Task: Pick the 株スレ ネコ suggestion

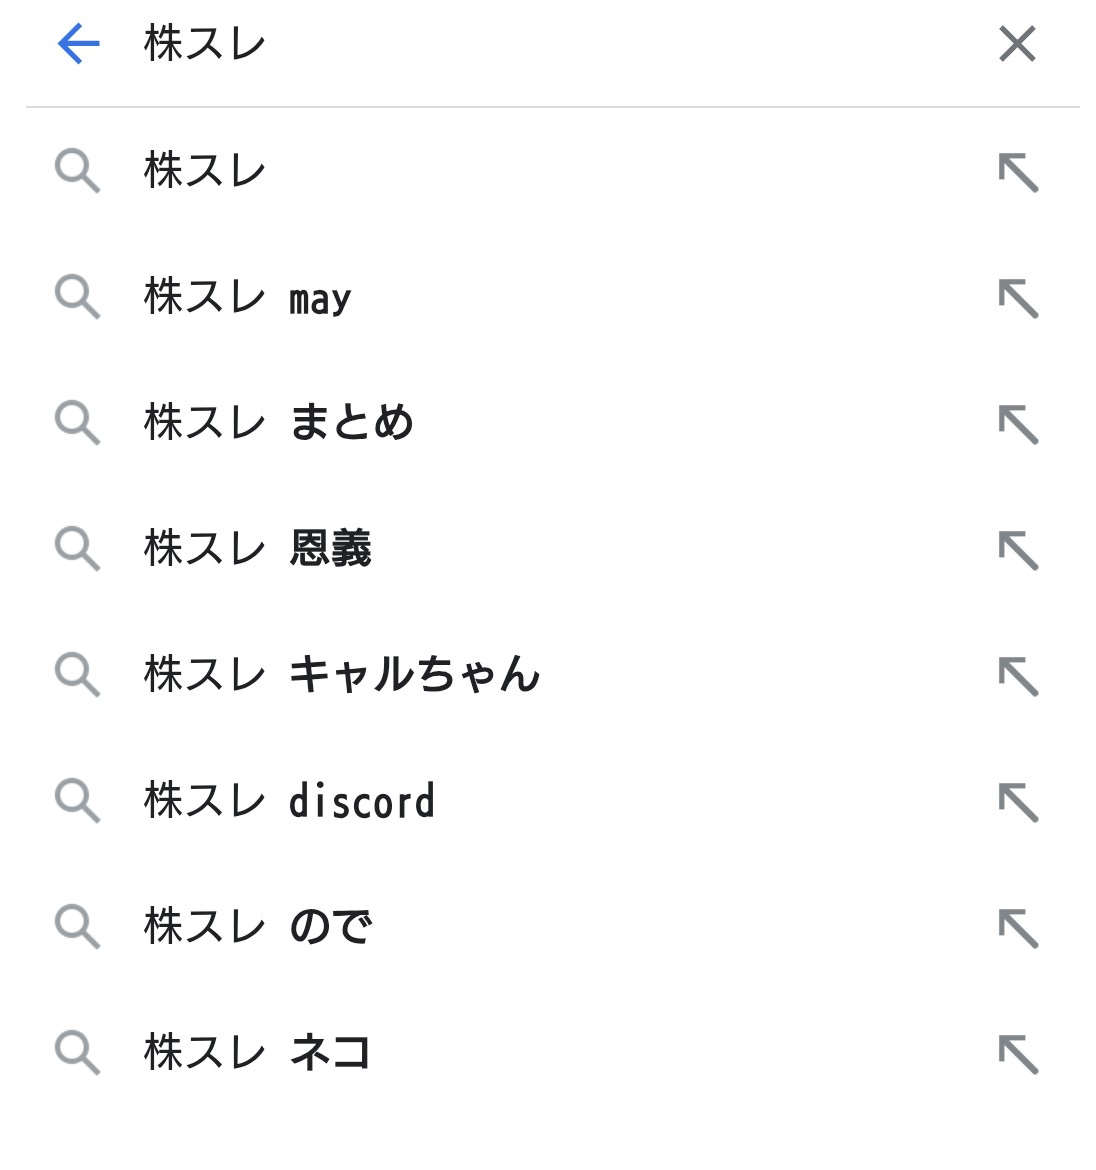Action: pos(258,1053)
